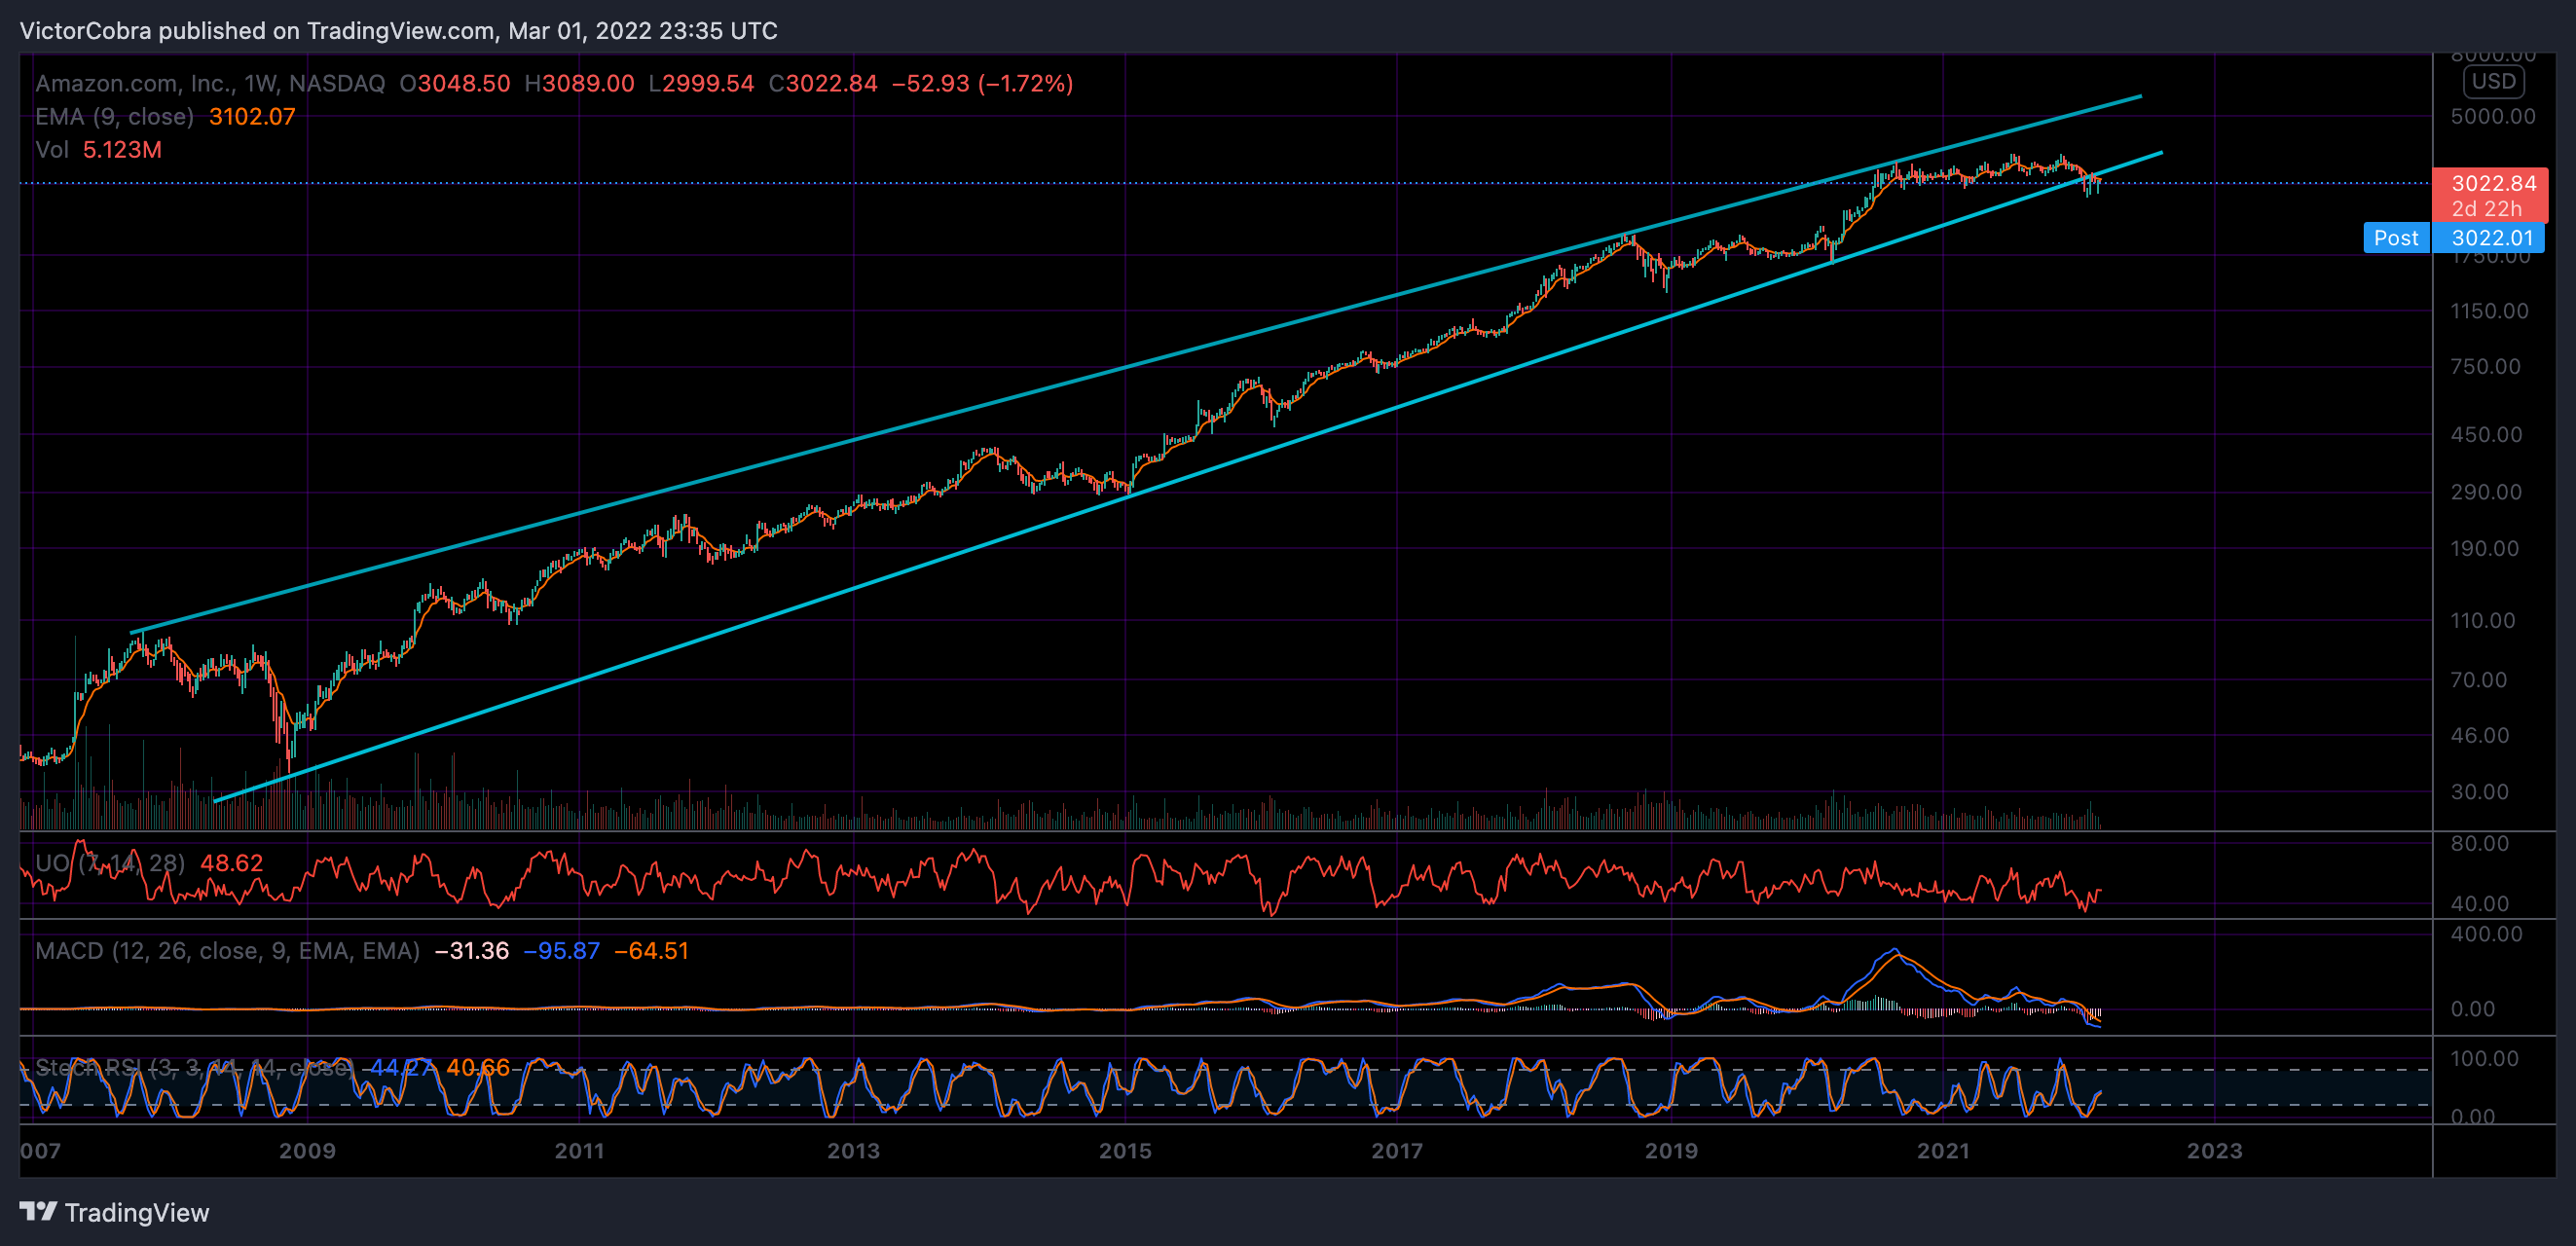Click the 100.00 label on Stoch RSI axis
The height and width of the screenshot is (1246, 2576).
[2484, 1058]
